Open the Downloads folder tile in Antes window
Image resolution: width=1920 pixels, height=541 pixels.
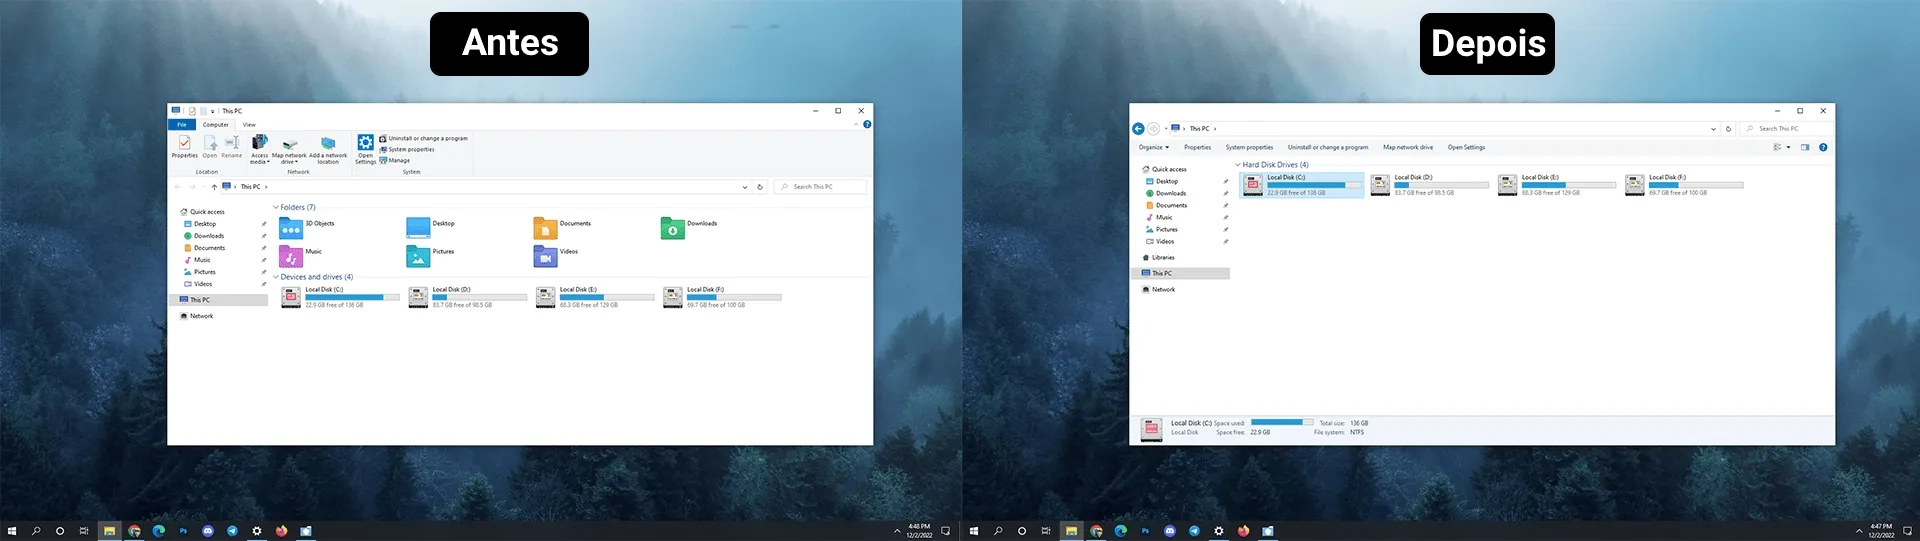click(x=689, y=228)
